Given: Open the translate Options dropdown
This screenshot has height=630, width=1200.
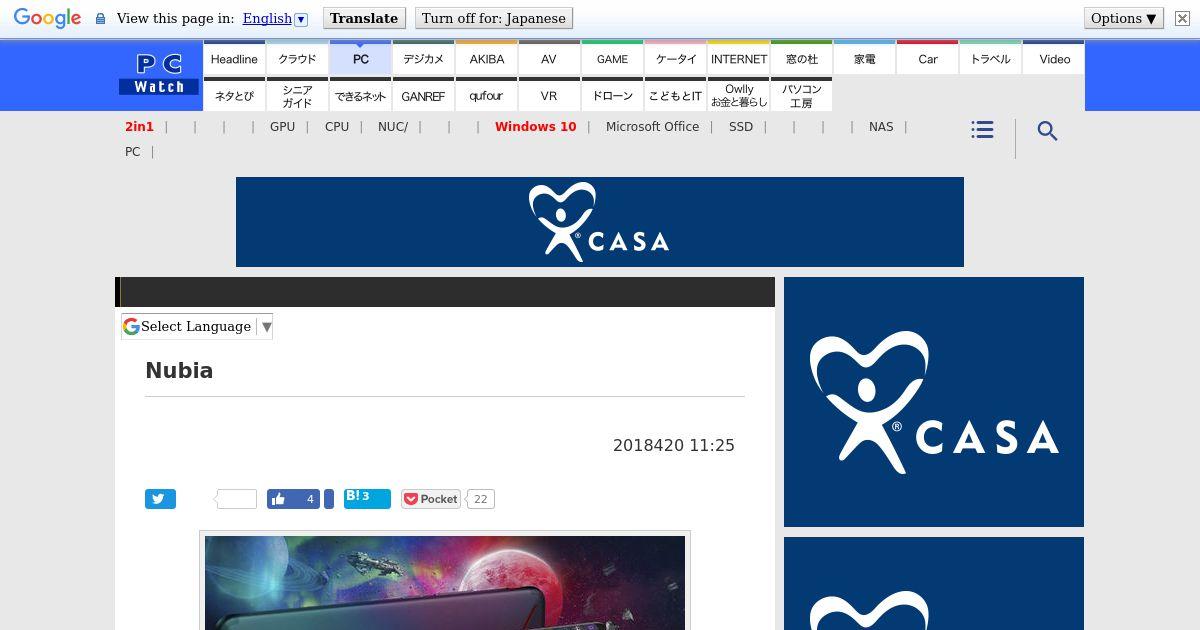Looking at the screenshot, I should [1124, 18].
